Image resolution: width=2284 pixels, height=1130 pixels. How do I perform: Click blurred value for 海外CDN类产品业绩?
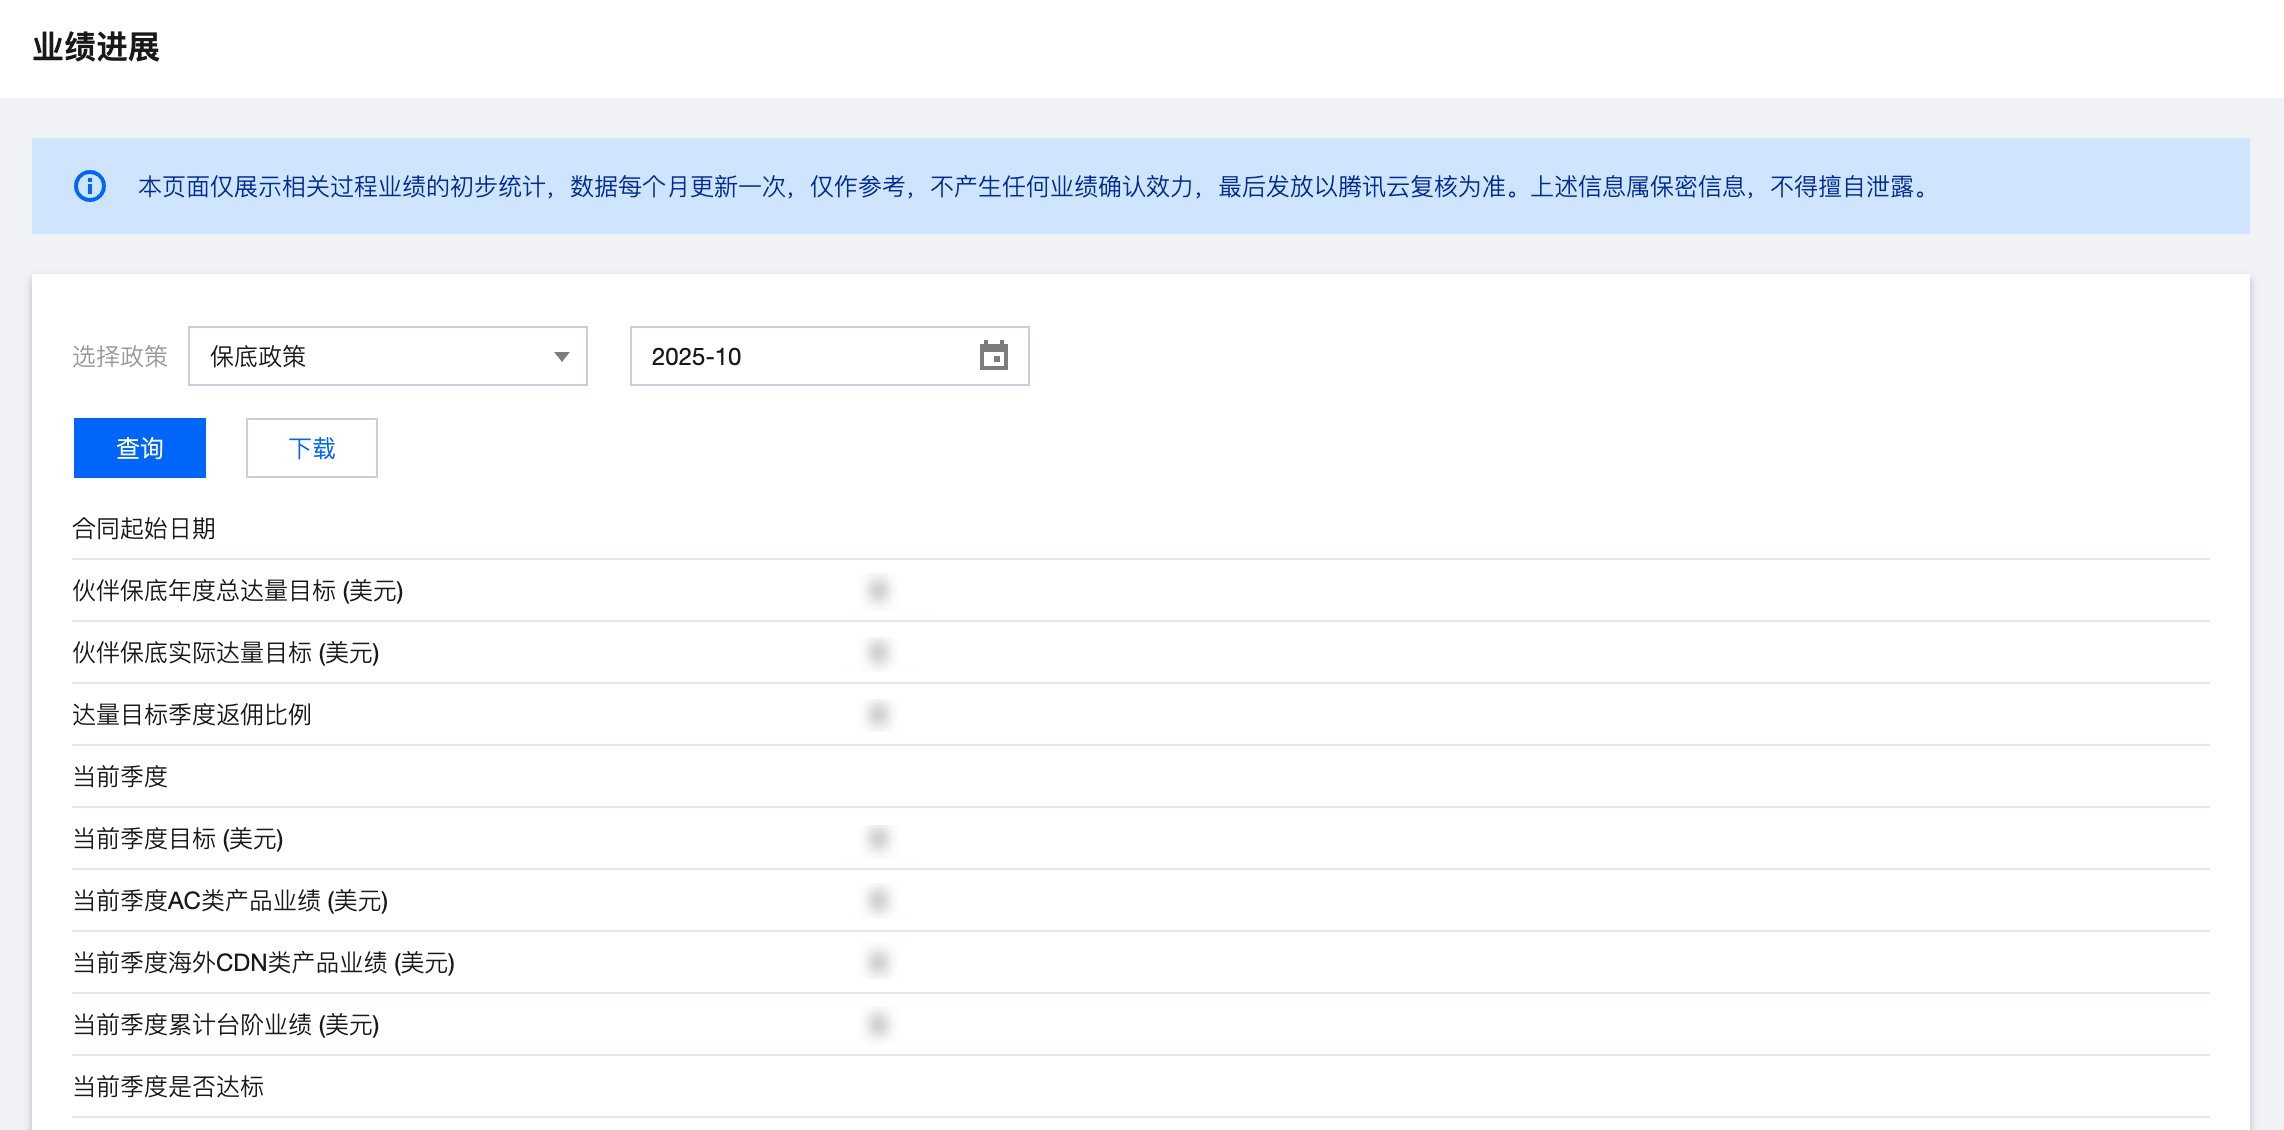[878, 962]
